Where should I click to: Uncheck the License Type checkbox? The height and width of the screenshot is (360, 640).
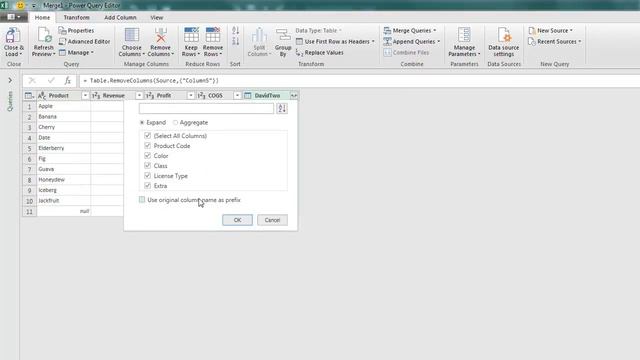point(148,176)
